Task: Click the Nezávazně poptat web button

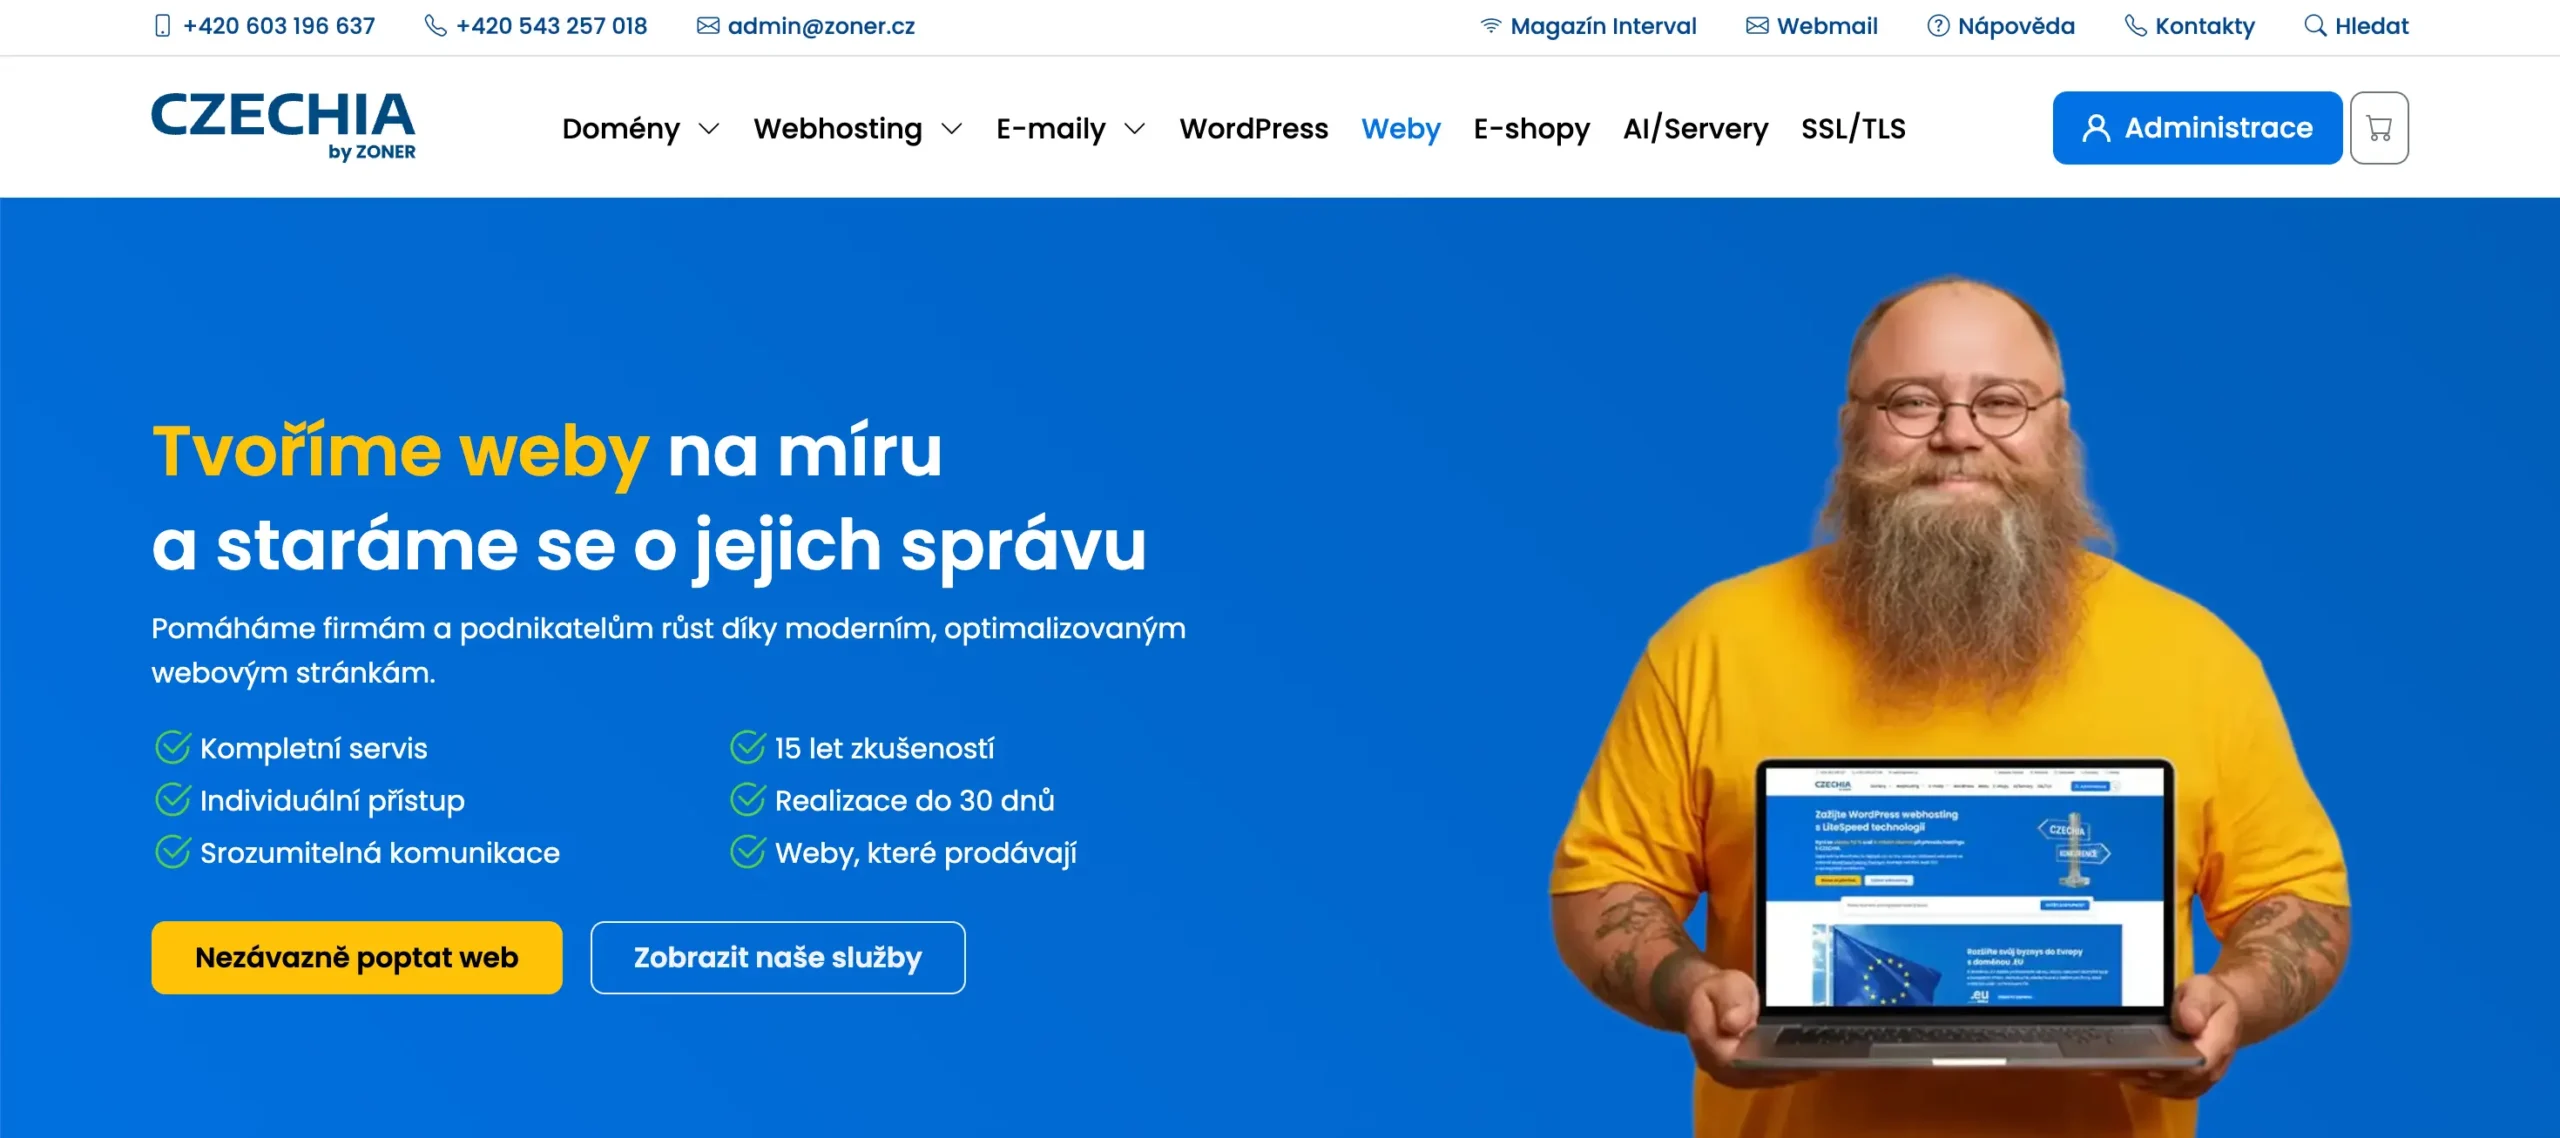Action: click(x=357, y=958)
